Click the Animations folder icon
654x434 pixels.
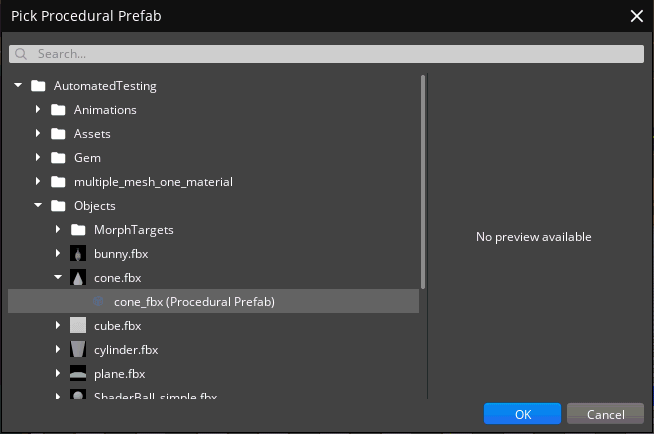coord(58,110)
